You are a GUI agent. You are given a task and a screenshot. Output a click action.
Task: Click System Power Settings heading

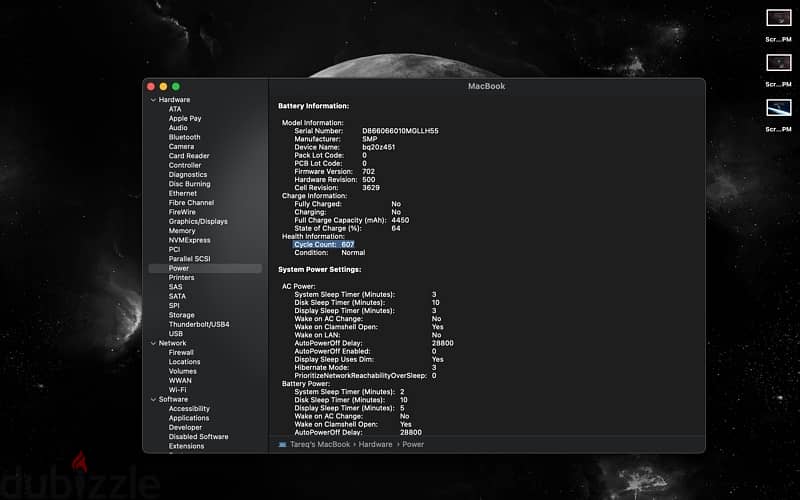pyautogui.click(x=319, y=269)
